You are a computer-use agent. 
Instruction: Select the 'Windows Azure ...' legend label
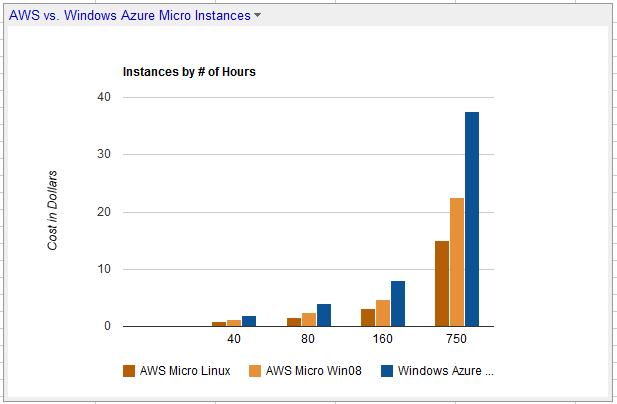(445, 371)
